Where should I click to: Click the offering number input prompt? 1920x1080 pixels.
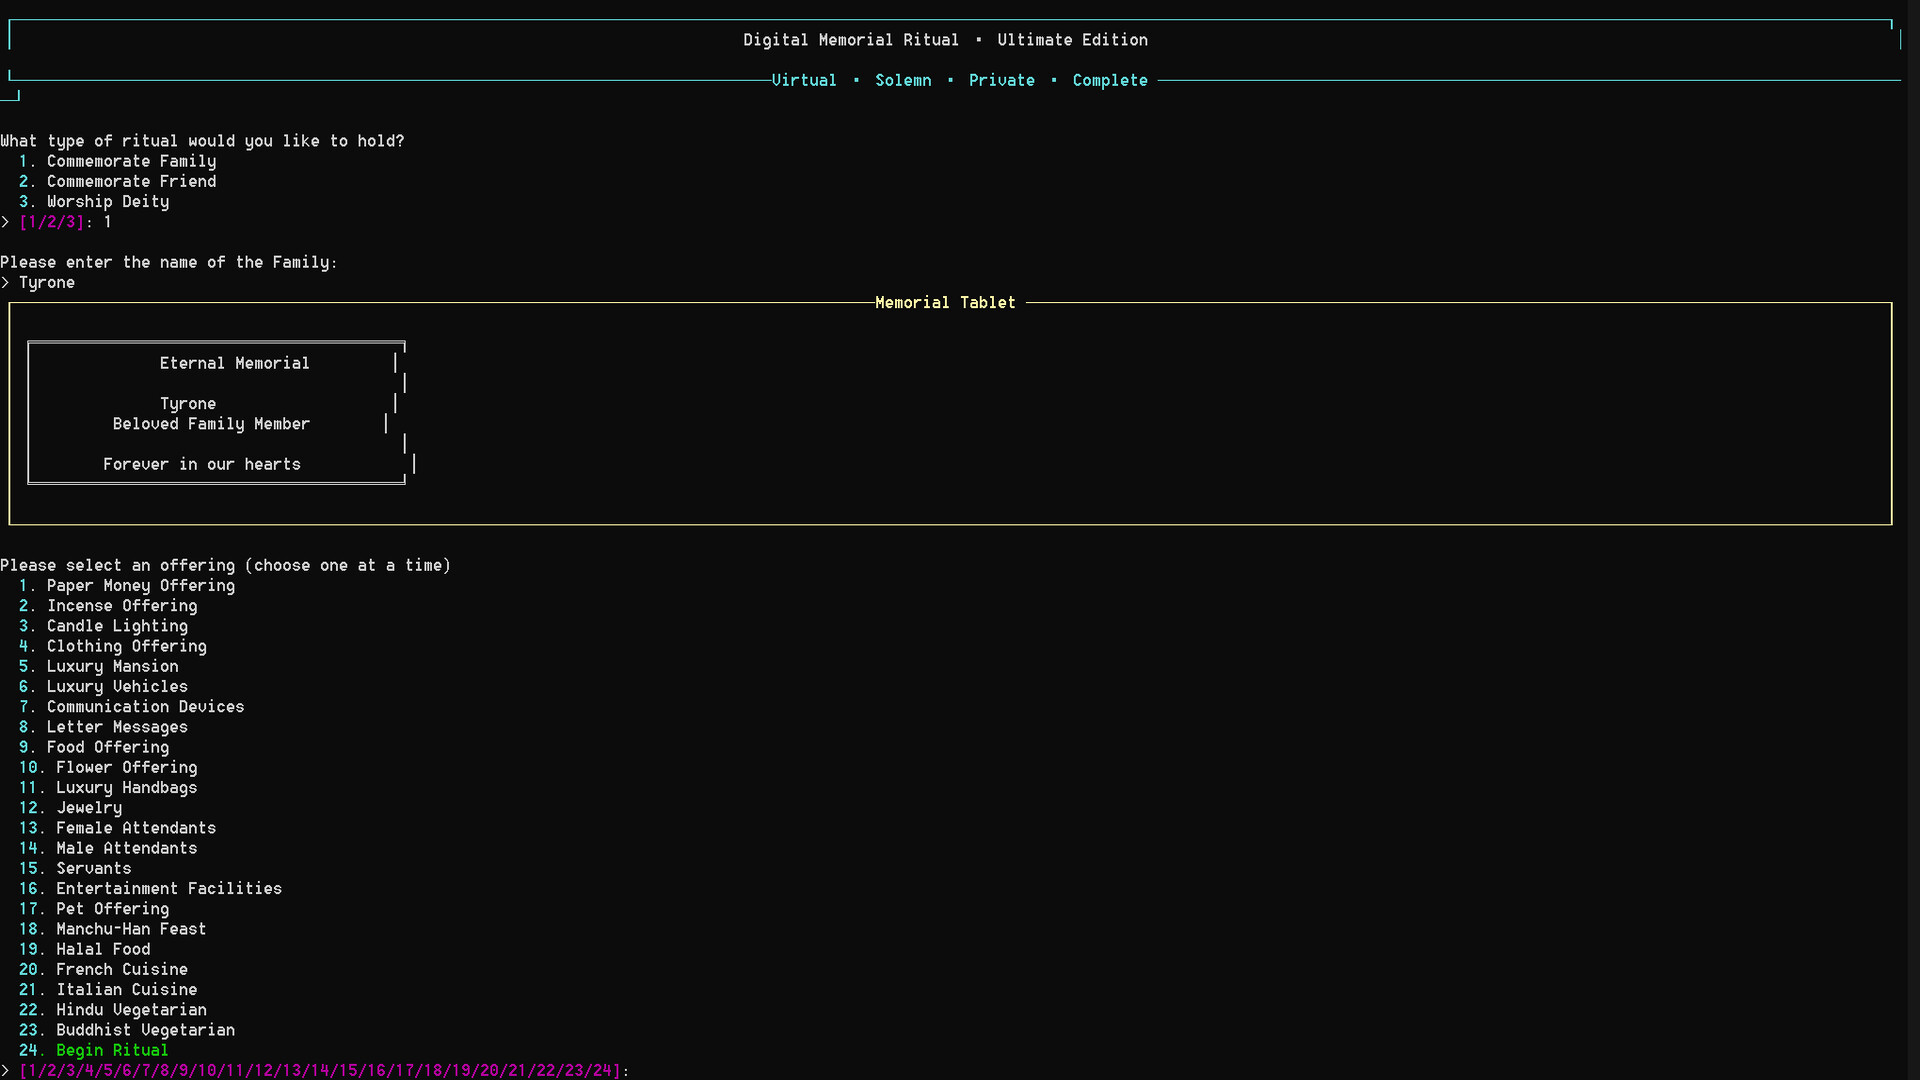318,1070
